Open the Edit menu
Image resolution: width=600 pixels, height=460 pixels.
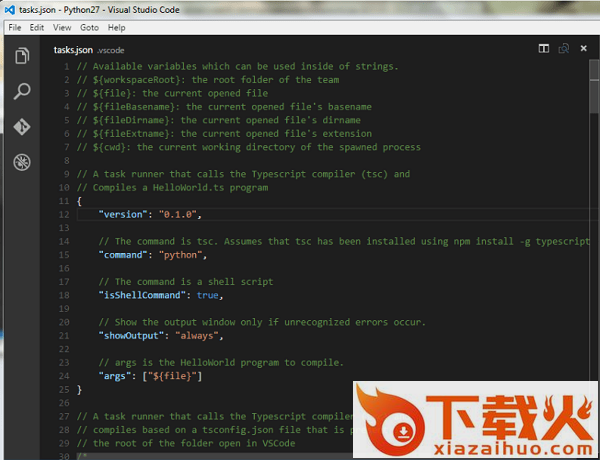click(37, 28)
